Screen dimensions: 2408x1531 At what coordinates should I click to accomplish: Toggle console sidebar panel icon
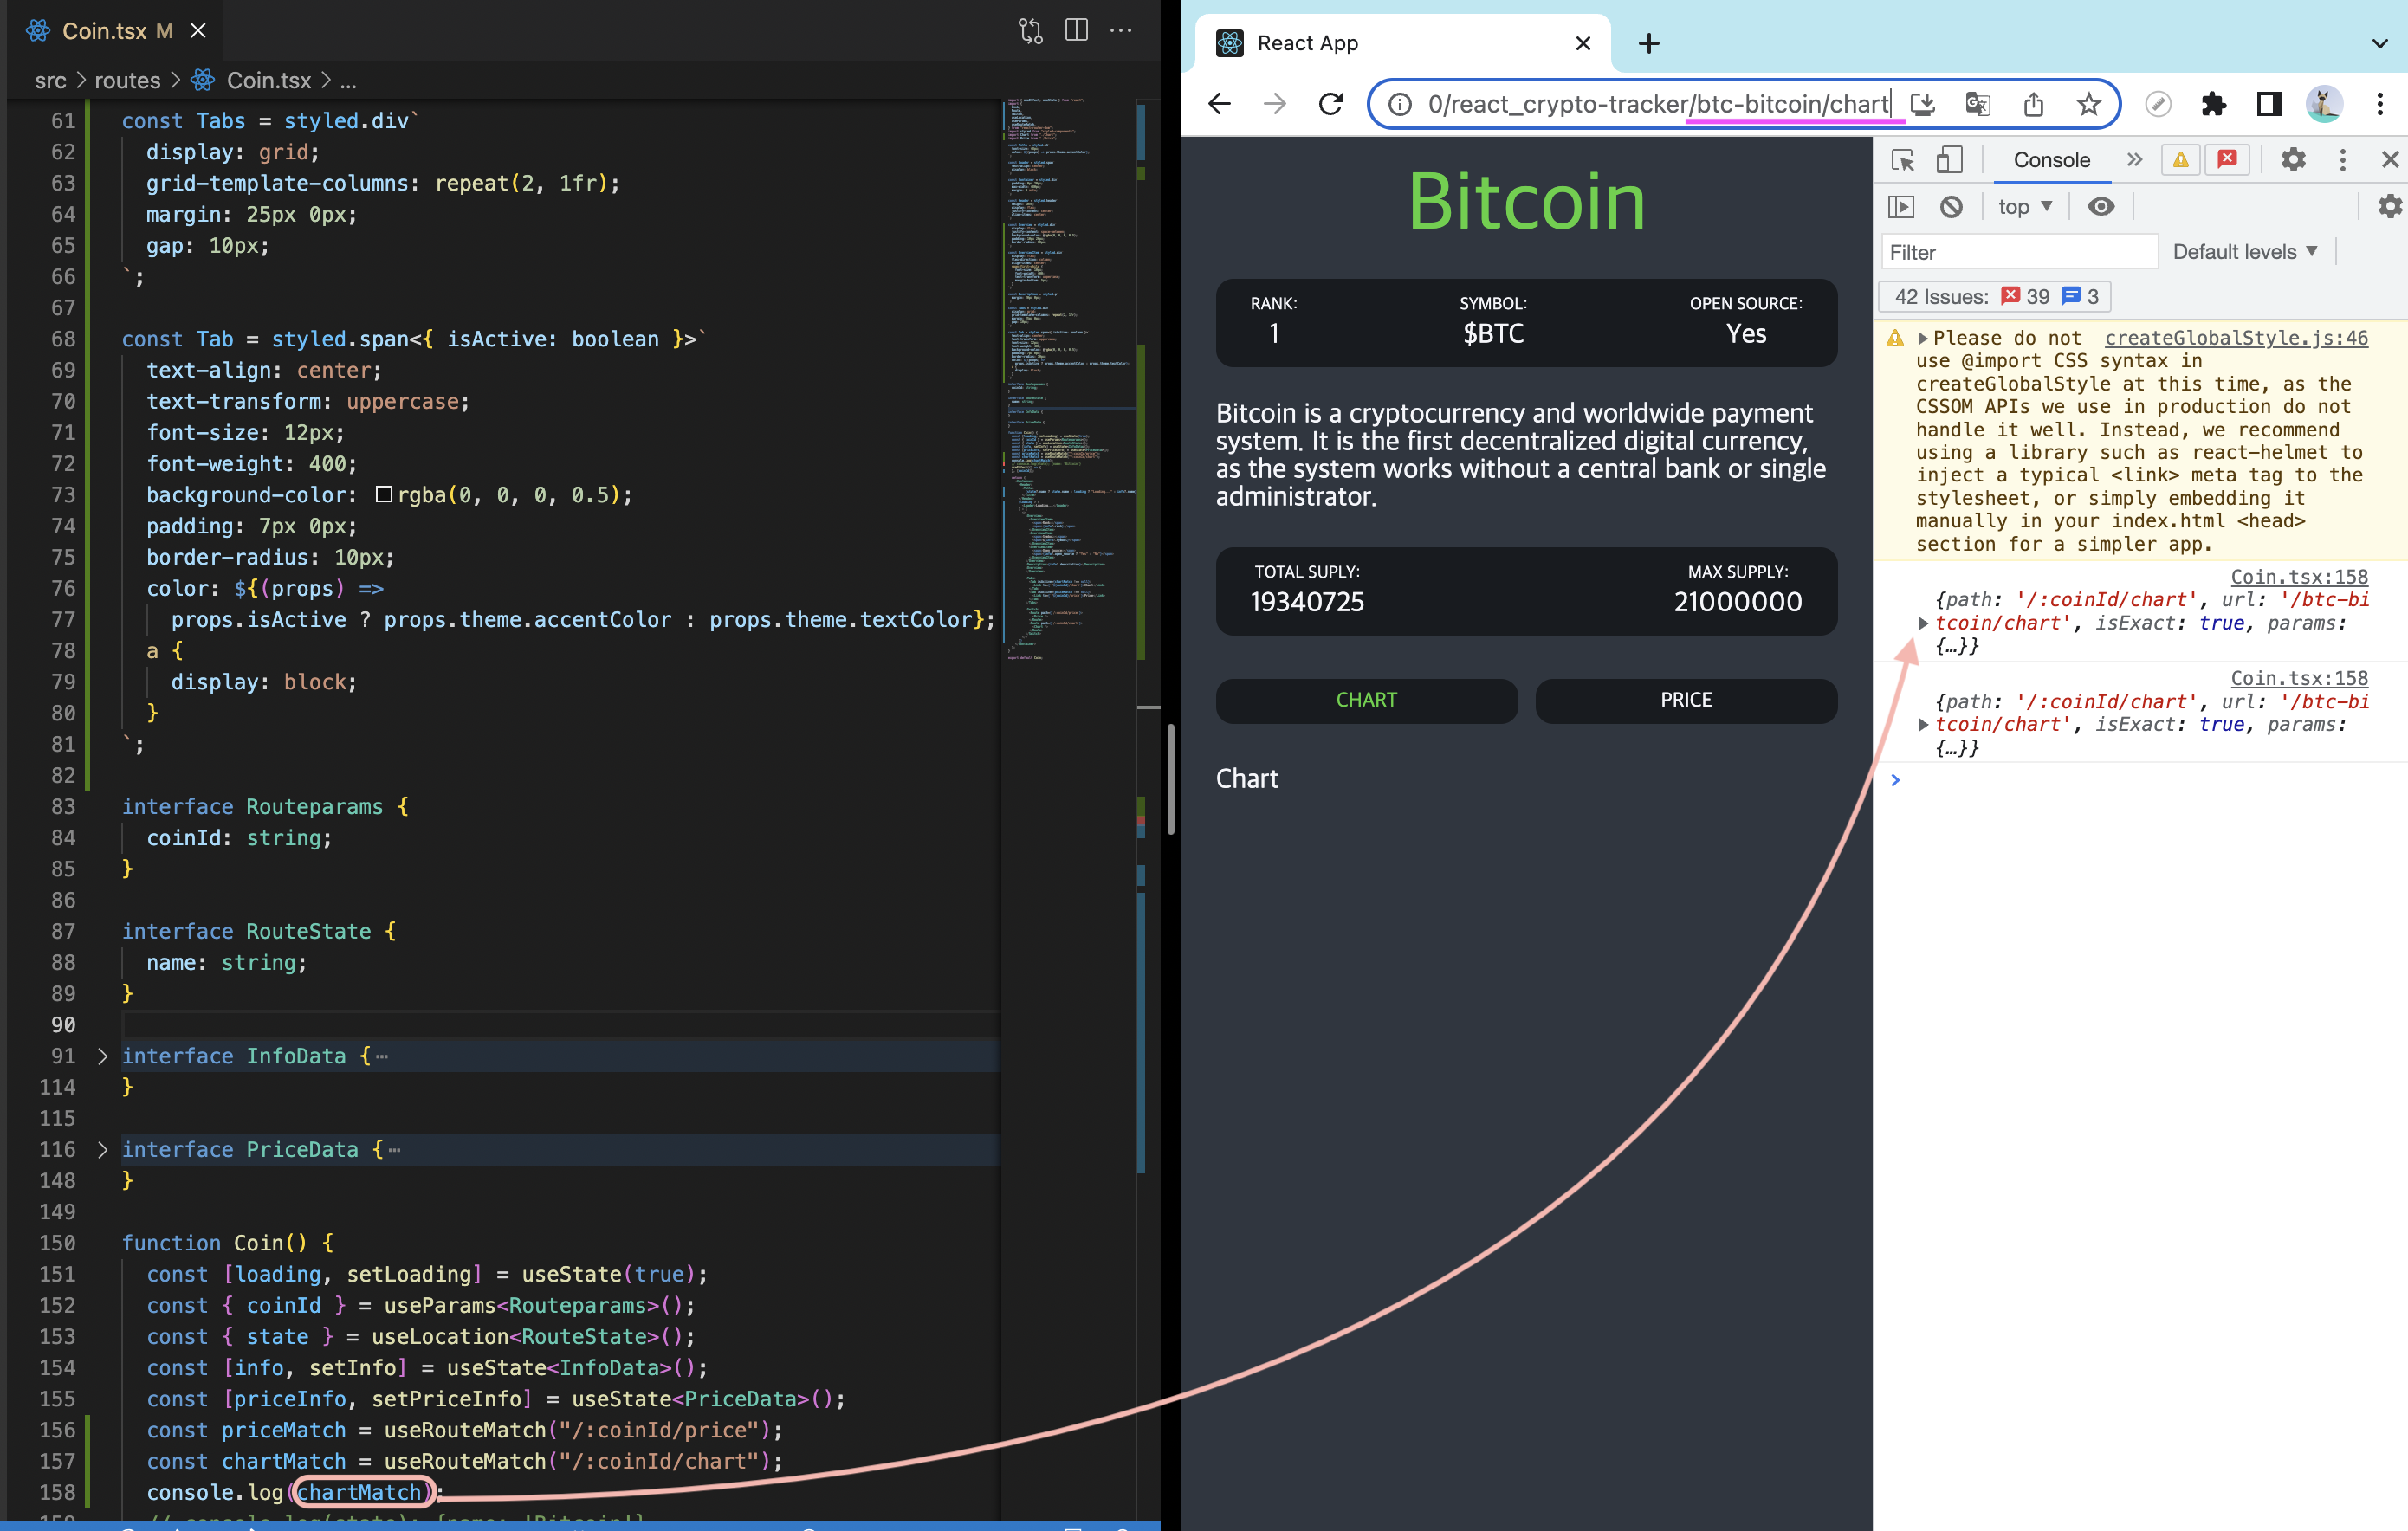pyautogui.click(x=1901, y=207)
